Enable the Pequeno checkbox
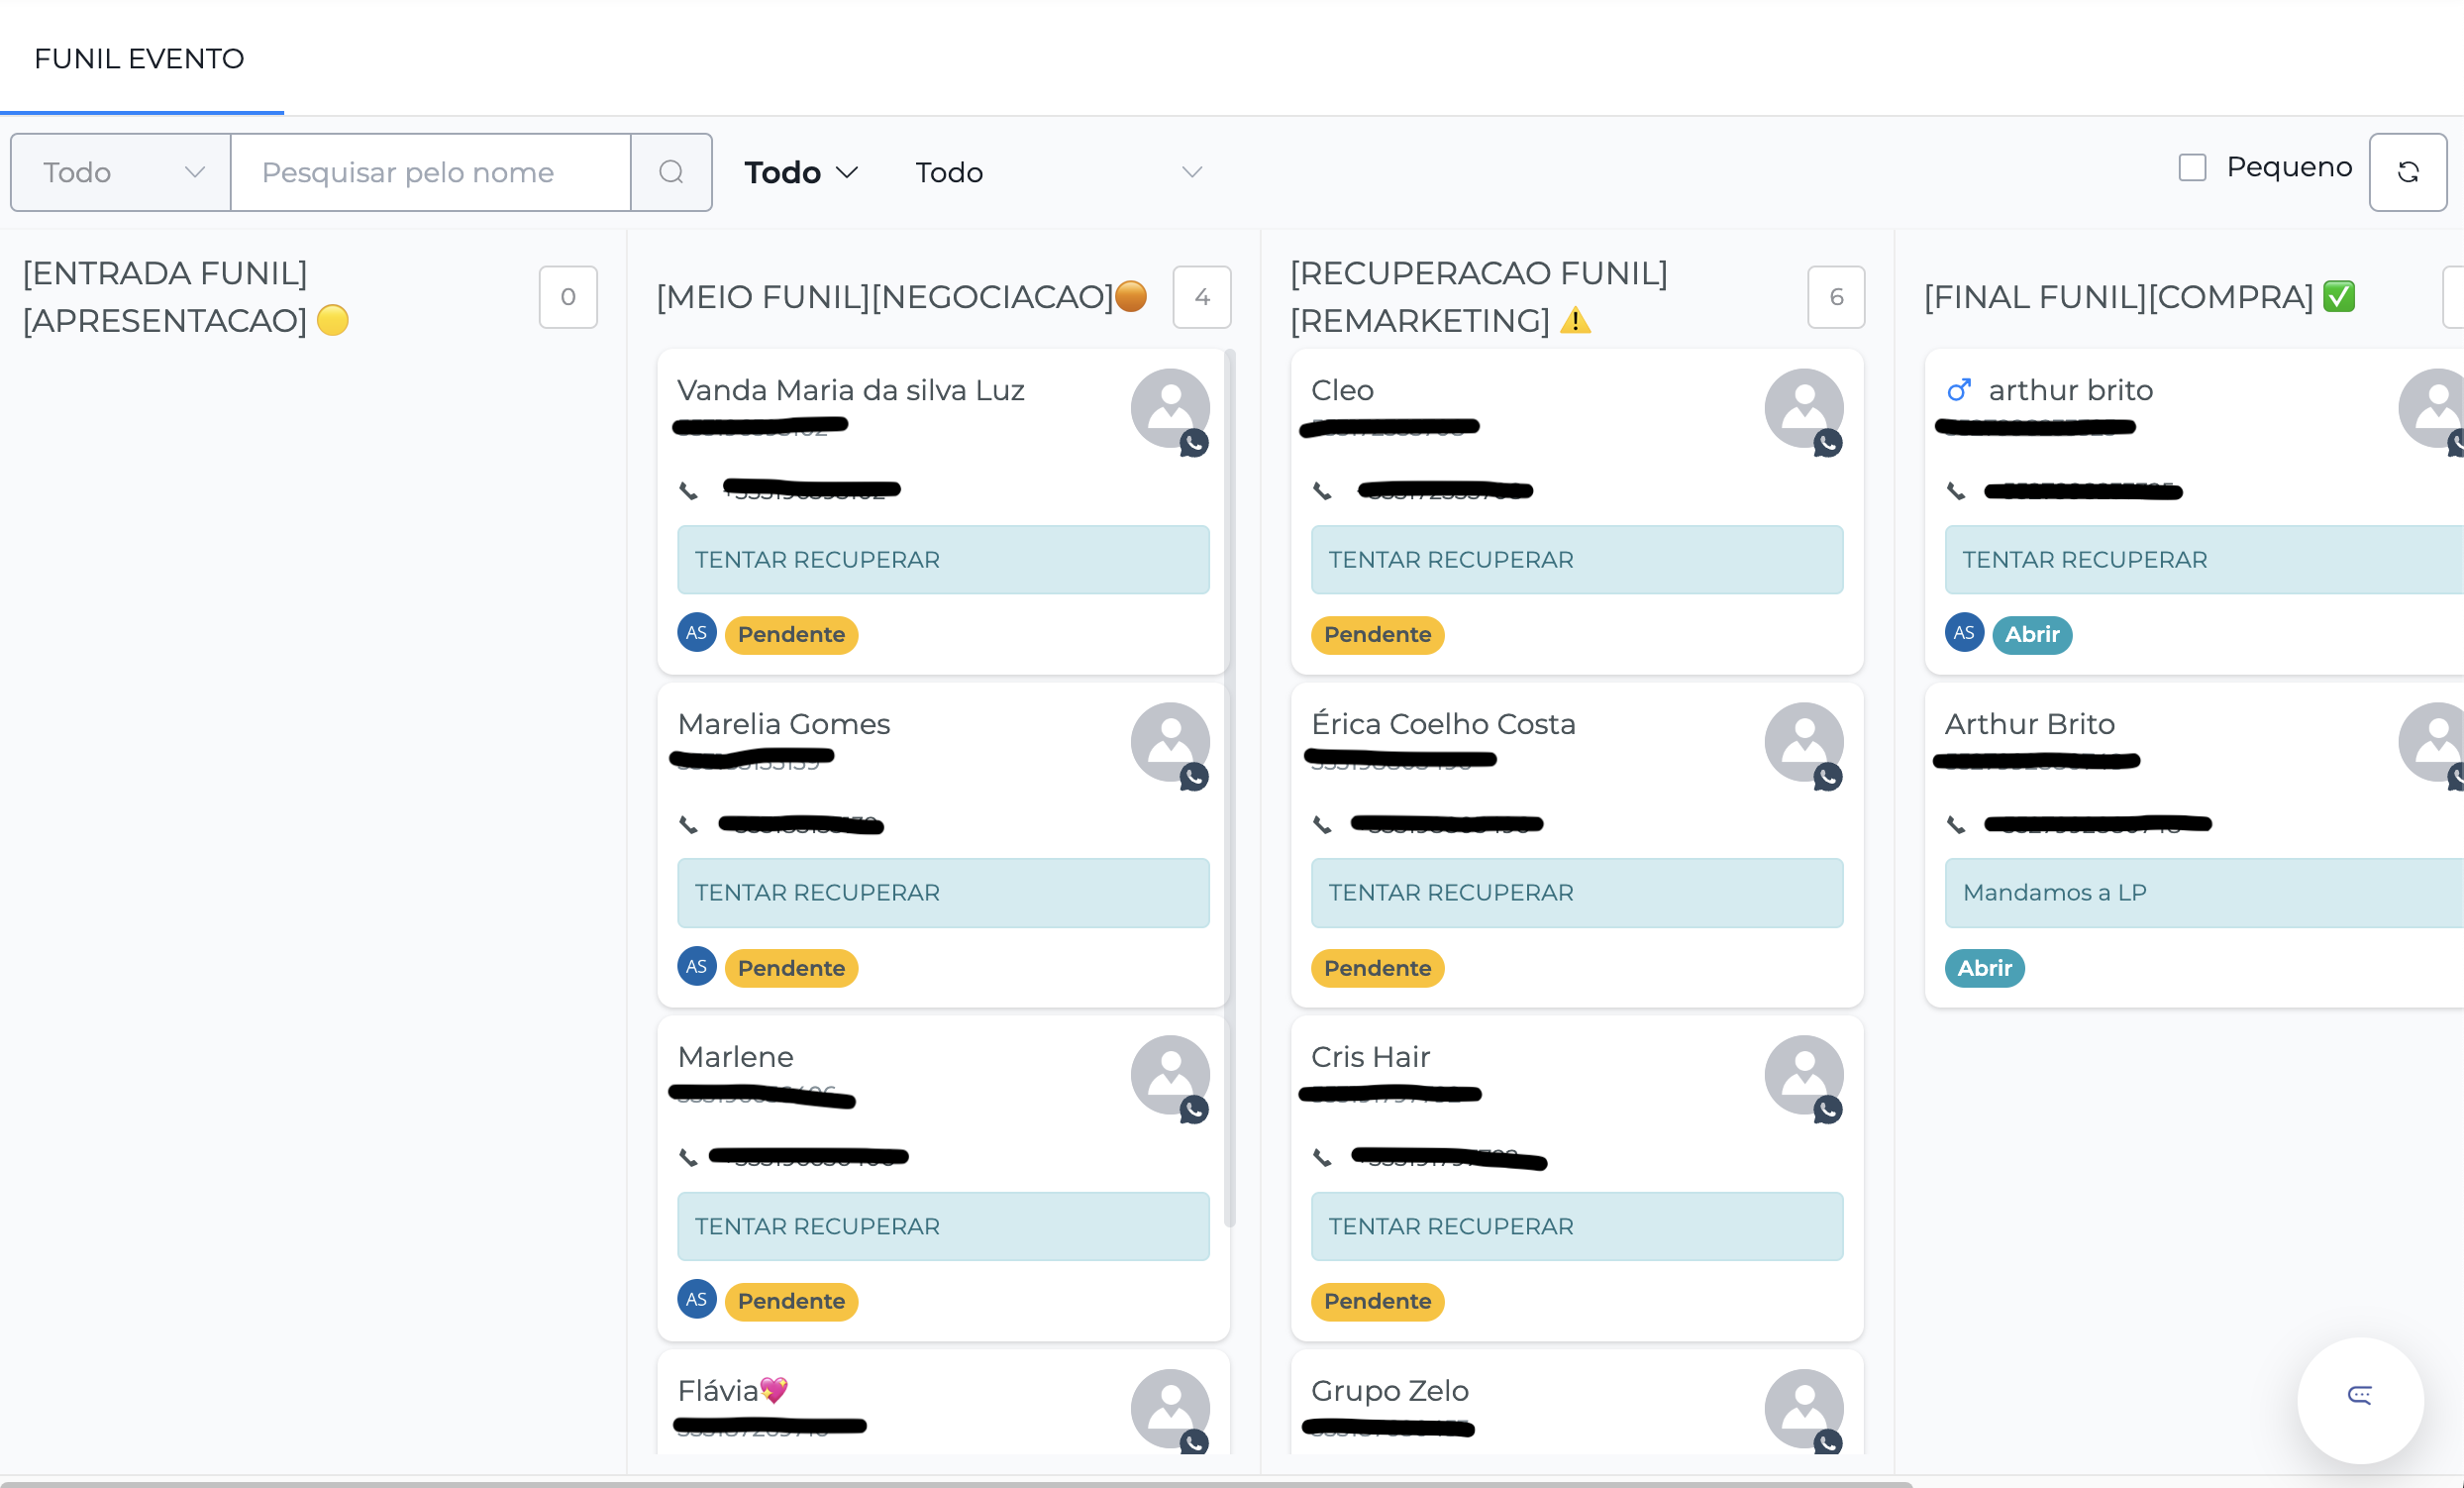The height and width of the screenshot is (1488, 2464). click(2192, 167)
